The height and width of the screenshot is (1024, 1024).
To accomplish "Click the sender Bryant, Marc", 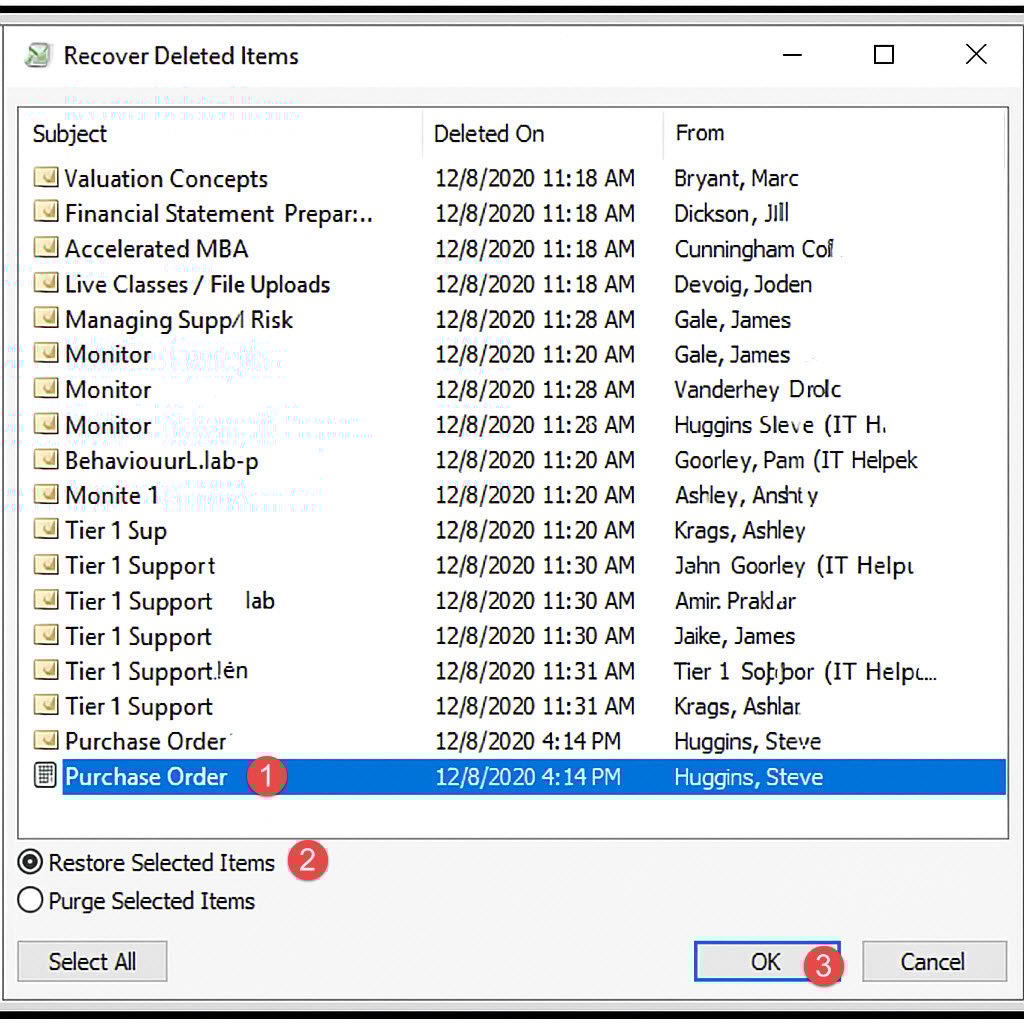I will 736,178.
